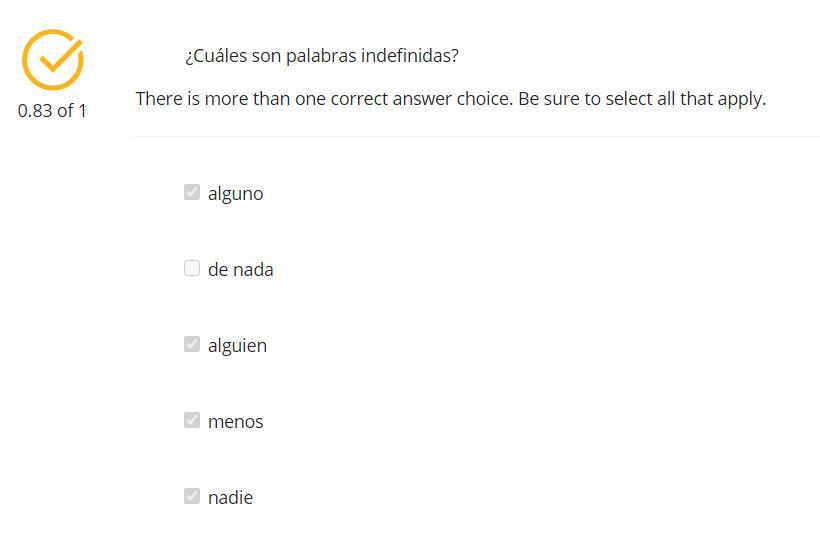Screen dimensions: 820x546
Task: Click the '0.83 of 1' score text
Action: pyautogui.click(x=52, y=111)
